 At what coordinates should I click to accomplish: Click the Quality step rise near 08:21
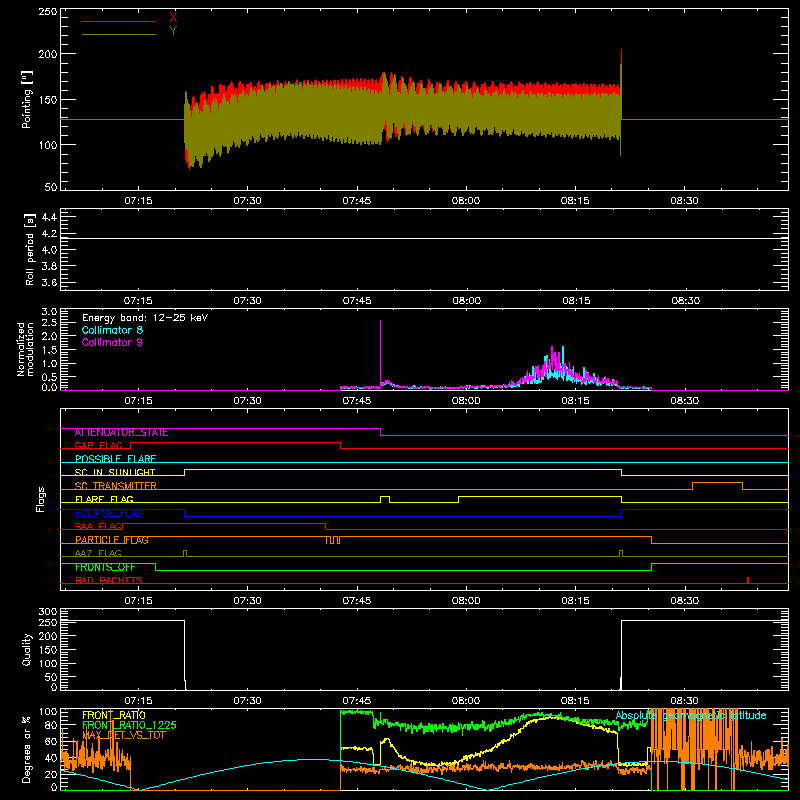click(621, 656)
